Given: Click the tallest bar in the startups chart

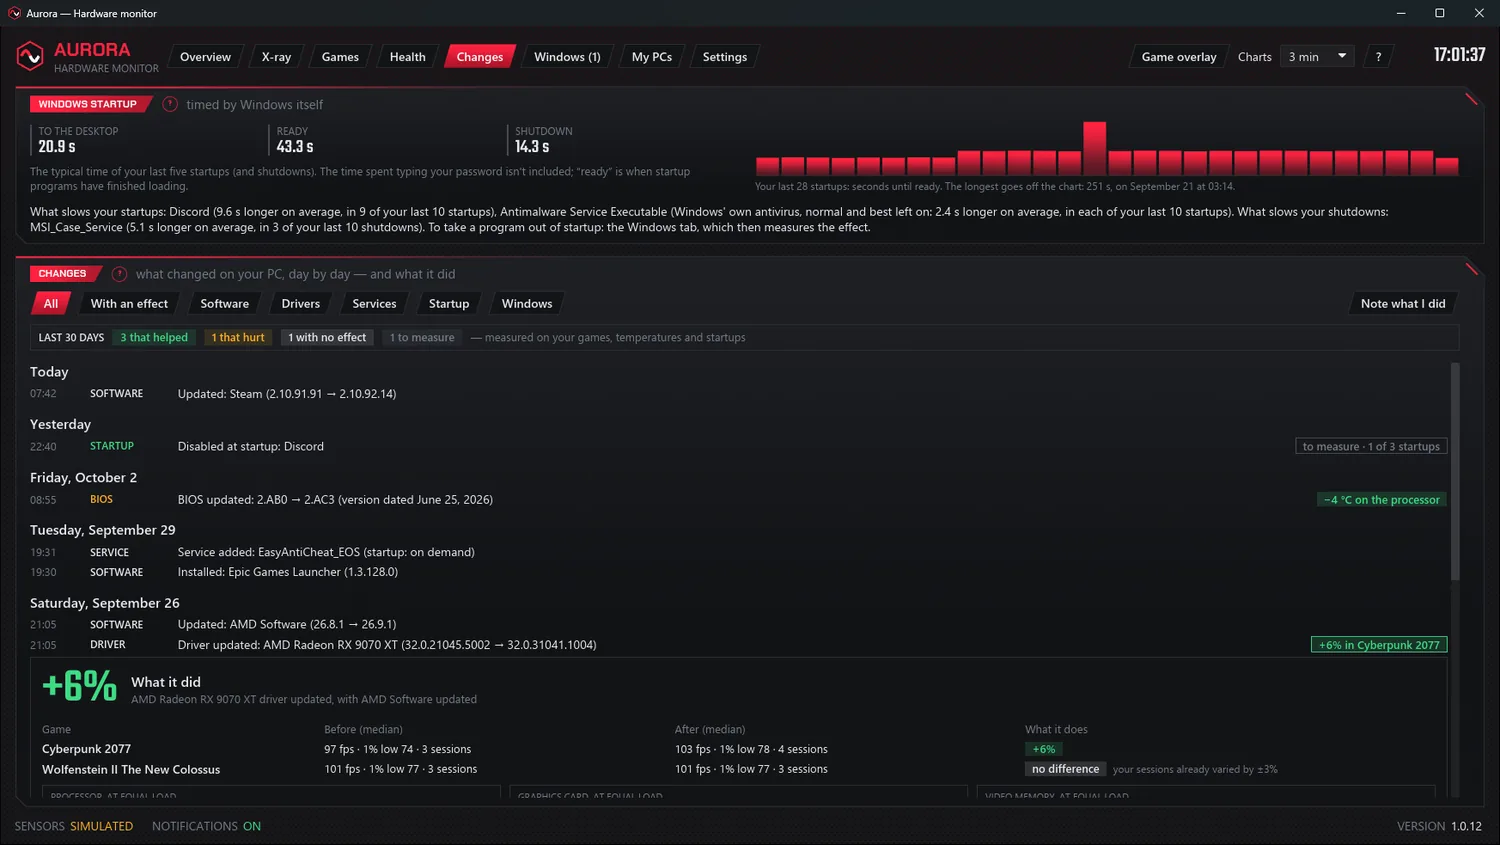Looking at the screenshot, I should pos(1094,148).
